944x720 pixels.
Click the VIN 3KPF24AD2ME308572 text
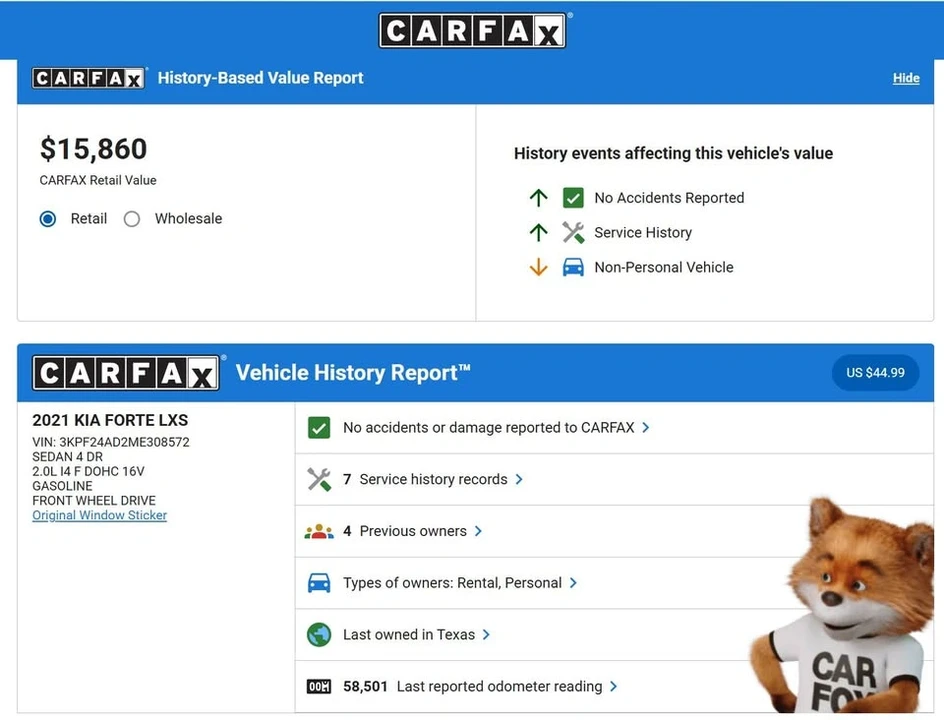coord(111,442)
